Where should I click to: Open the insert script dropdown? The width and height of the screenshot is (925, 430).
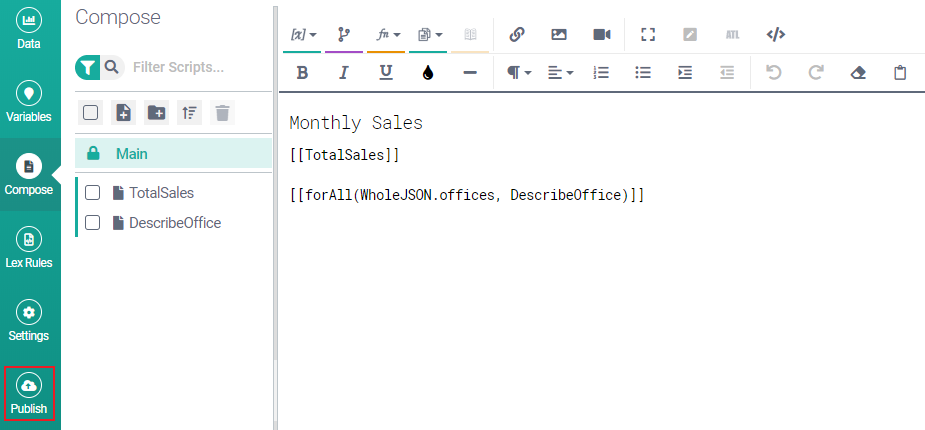click(430, 35)
